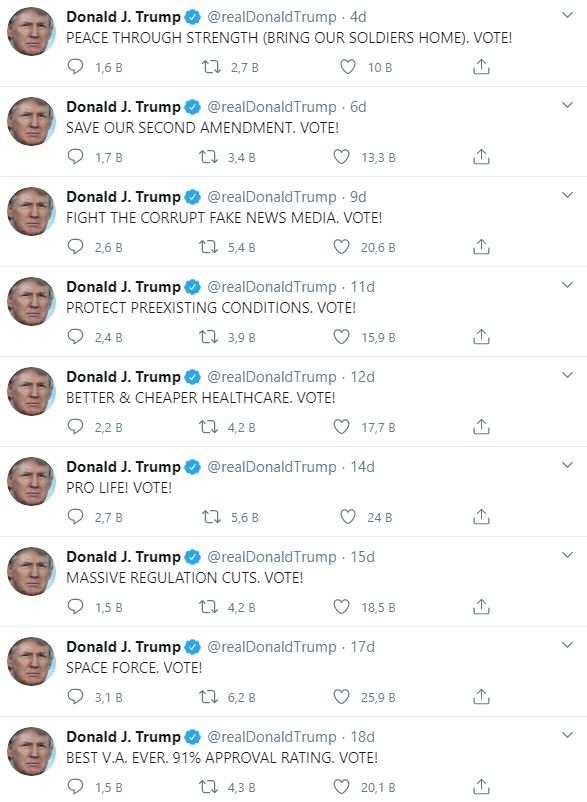This screenshot has height=802, width=587.
Task: Click the verified badge on the 12d tweet
Action: 193,377
